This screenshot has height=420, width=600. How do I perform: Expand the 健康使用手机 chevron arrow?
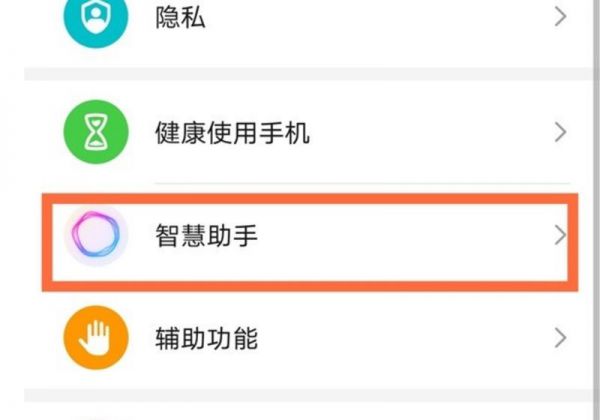(x=560, y=132)
